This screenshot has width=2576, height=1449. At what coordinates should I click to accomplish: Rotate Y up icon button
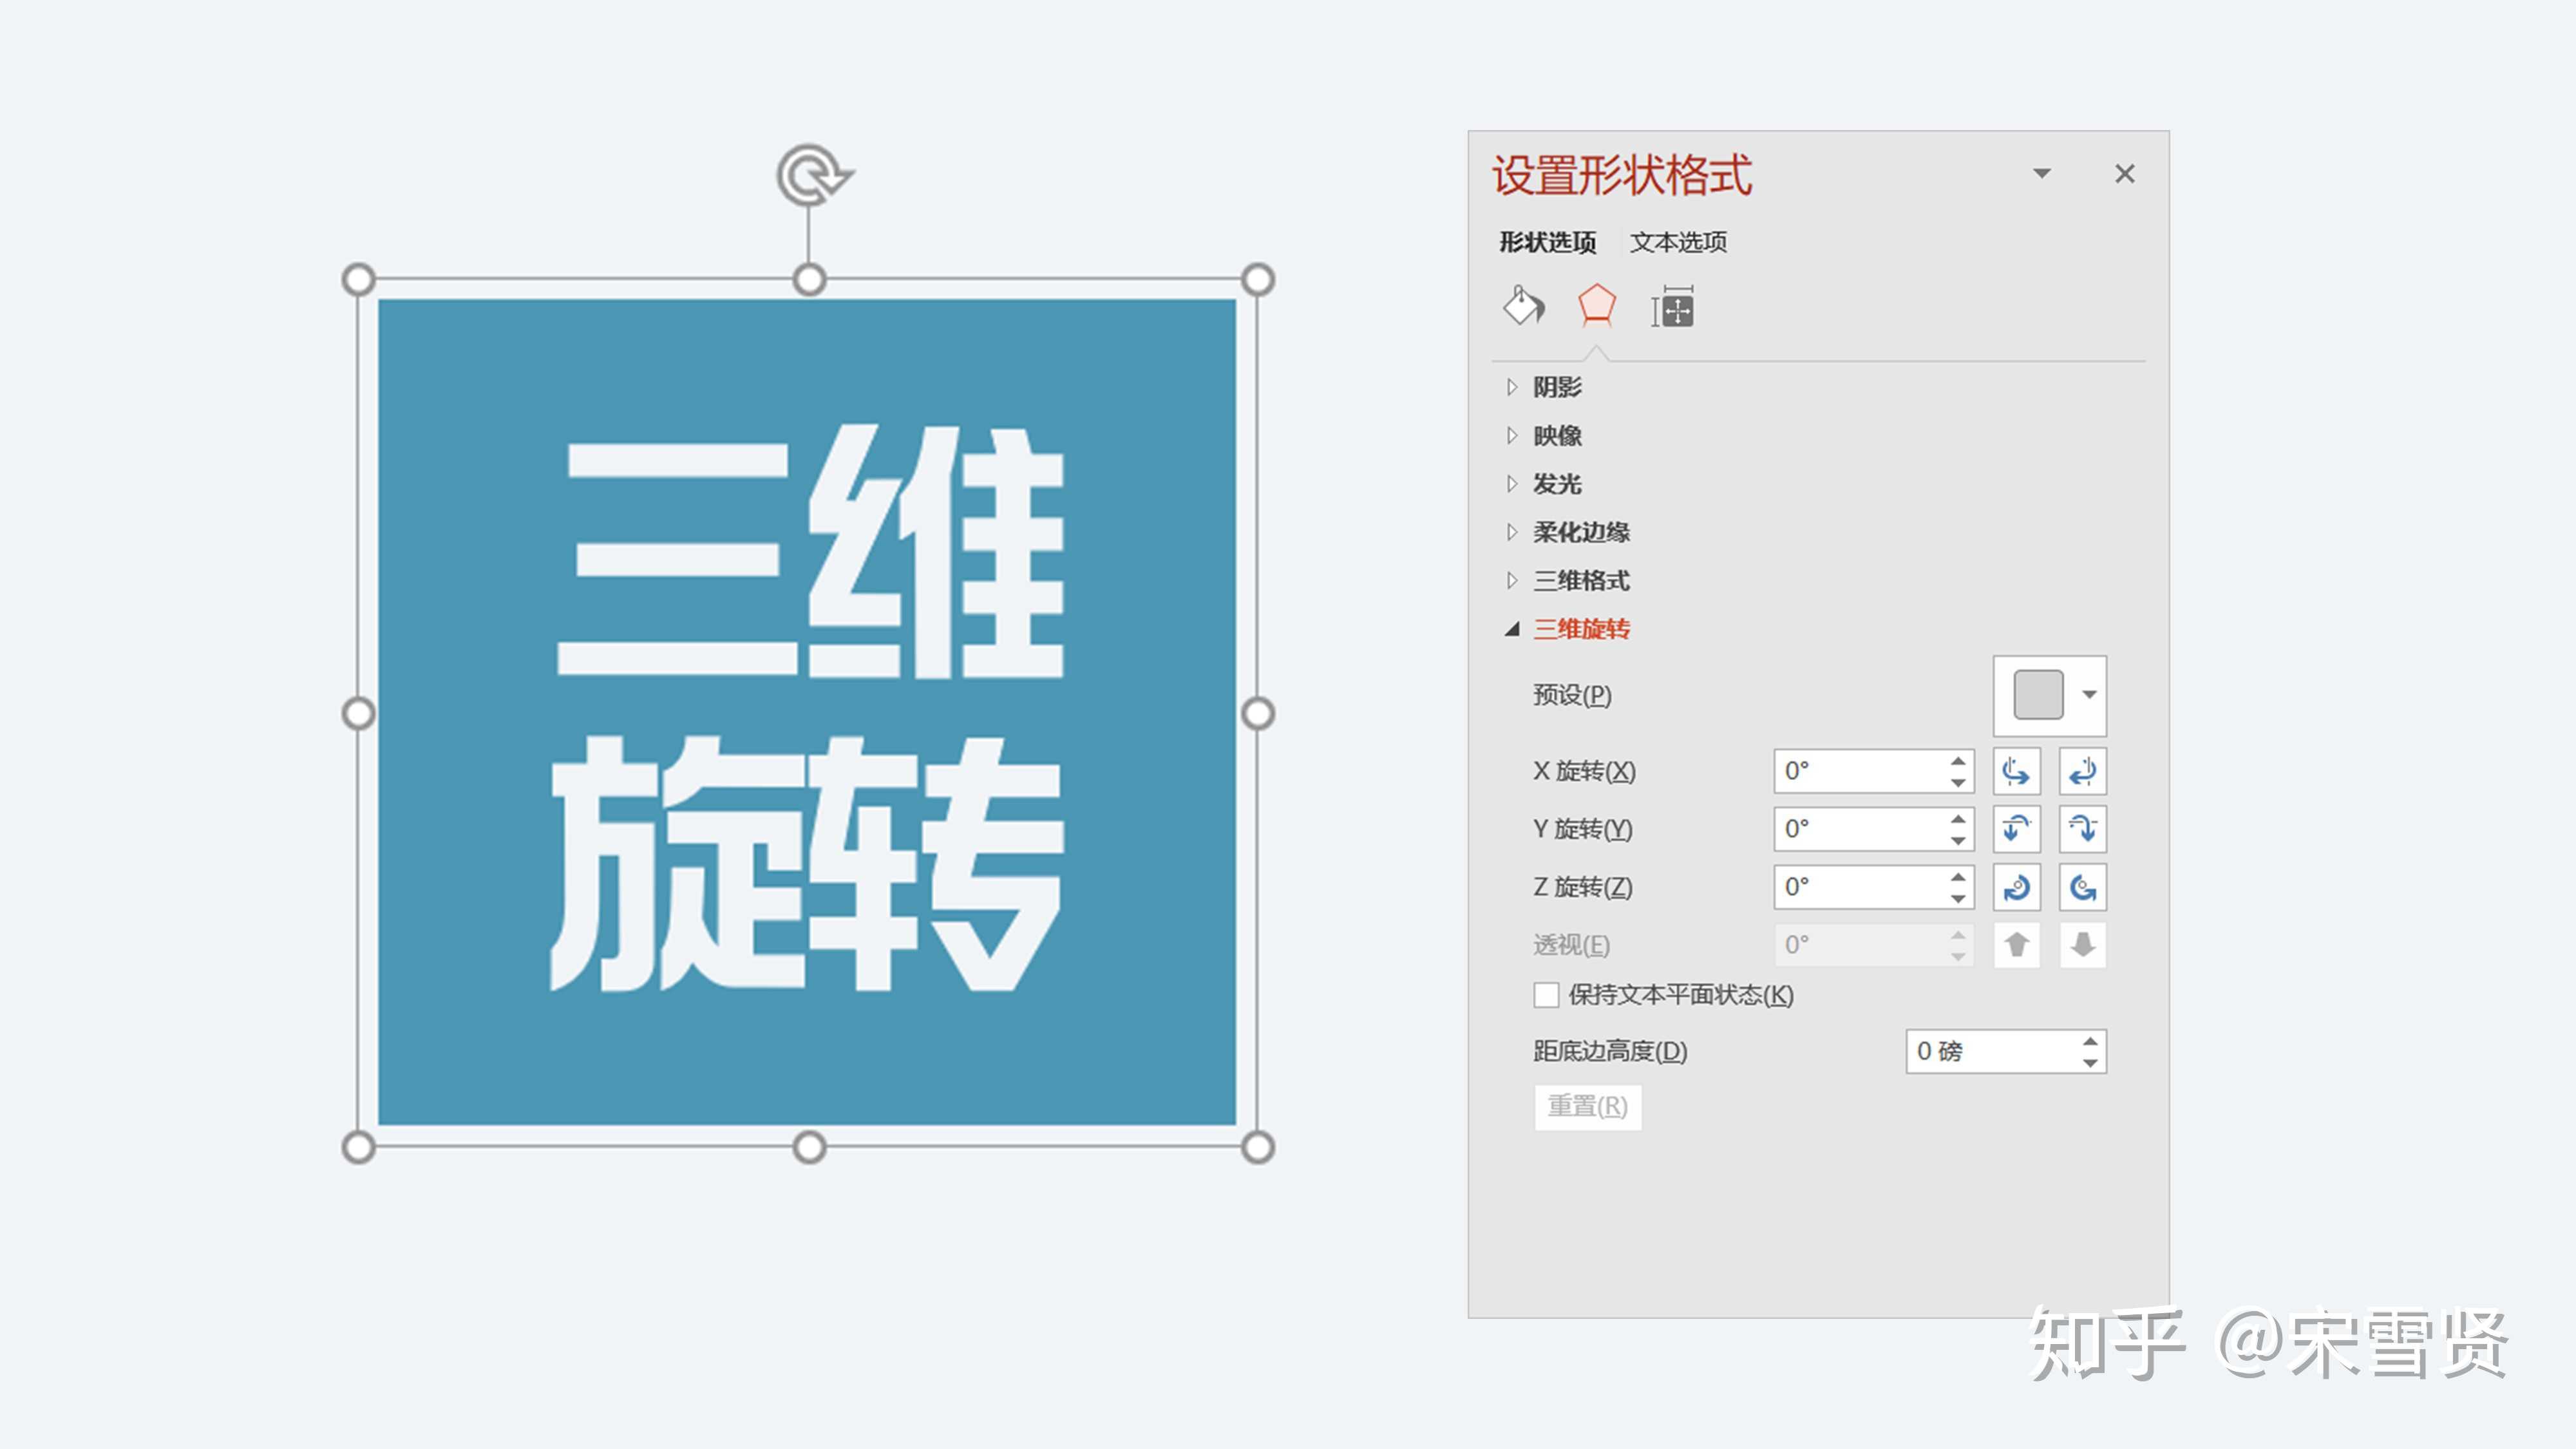click(x=2016, y=829)
